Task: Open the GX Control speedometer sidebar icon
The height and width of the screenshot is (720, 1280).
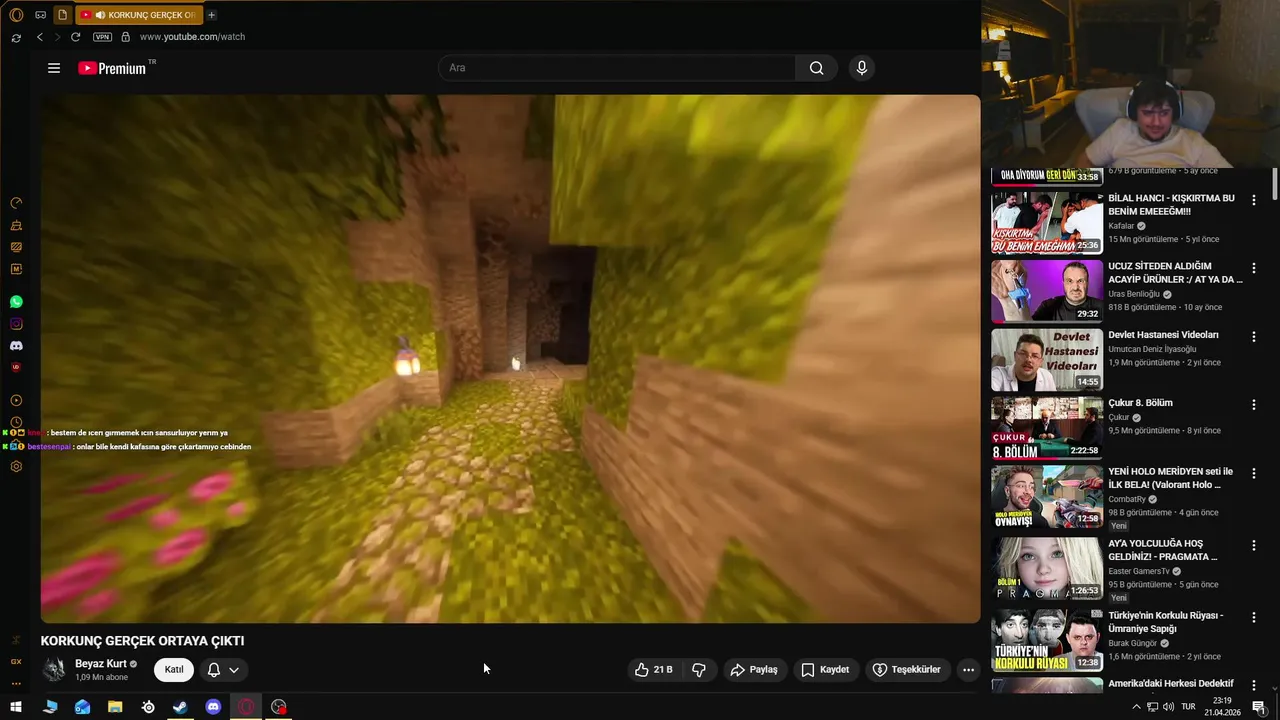Action: pyautogui.click(x=16, y=203)
